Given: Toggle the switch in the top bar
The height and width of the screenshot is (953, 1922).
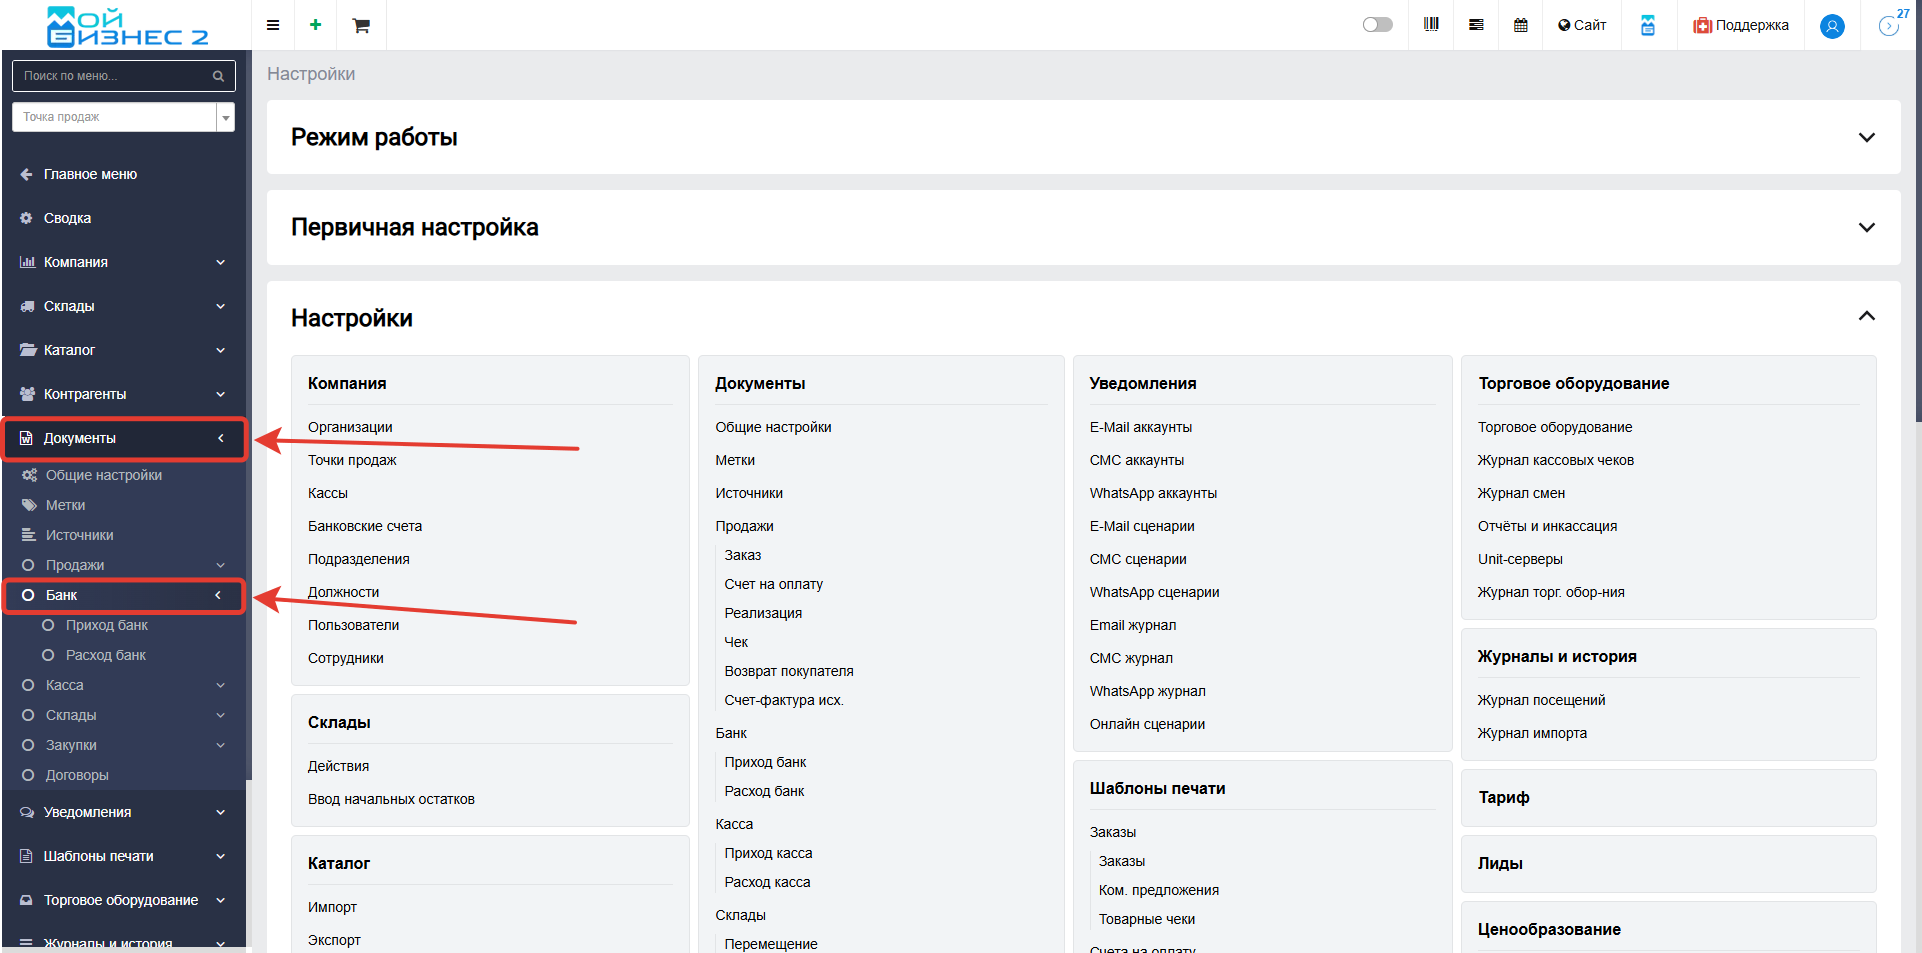Looking at the screenshot, I should pos(1377,25).
